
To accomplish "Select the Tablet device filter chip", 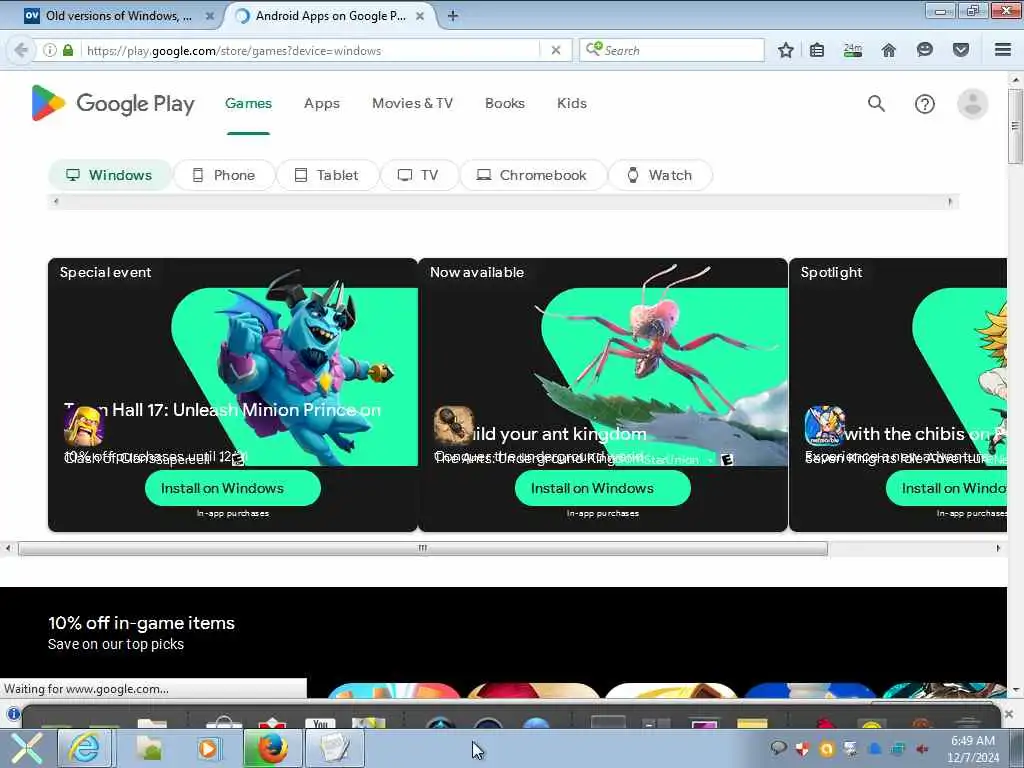I will tap(327, 175).
